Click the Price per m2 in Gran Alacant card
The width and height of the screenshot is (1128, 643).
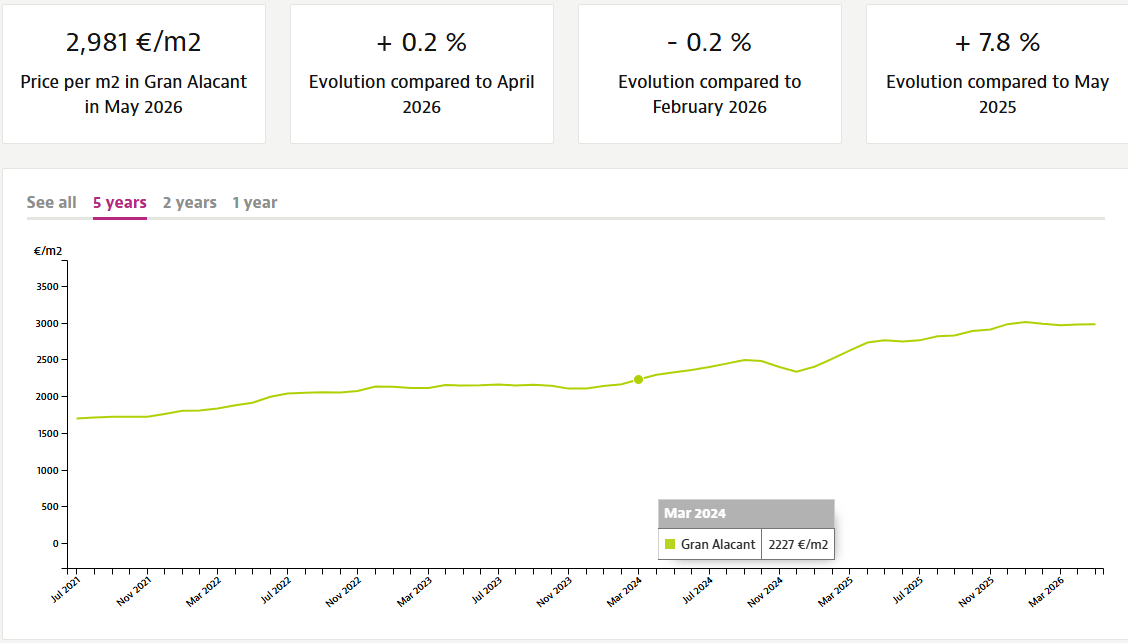tap(134, 74)
